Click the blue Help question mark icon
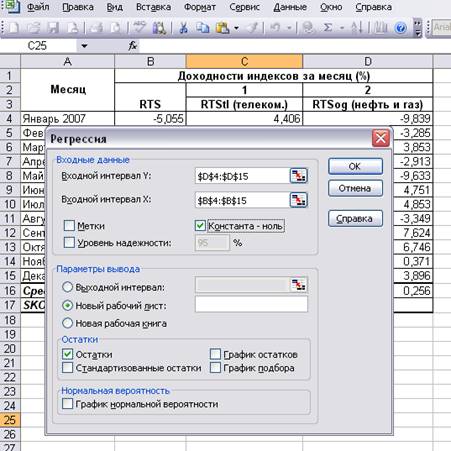Image resolution: width=451 pixels, height=451 pixels. 400,28
